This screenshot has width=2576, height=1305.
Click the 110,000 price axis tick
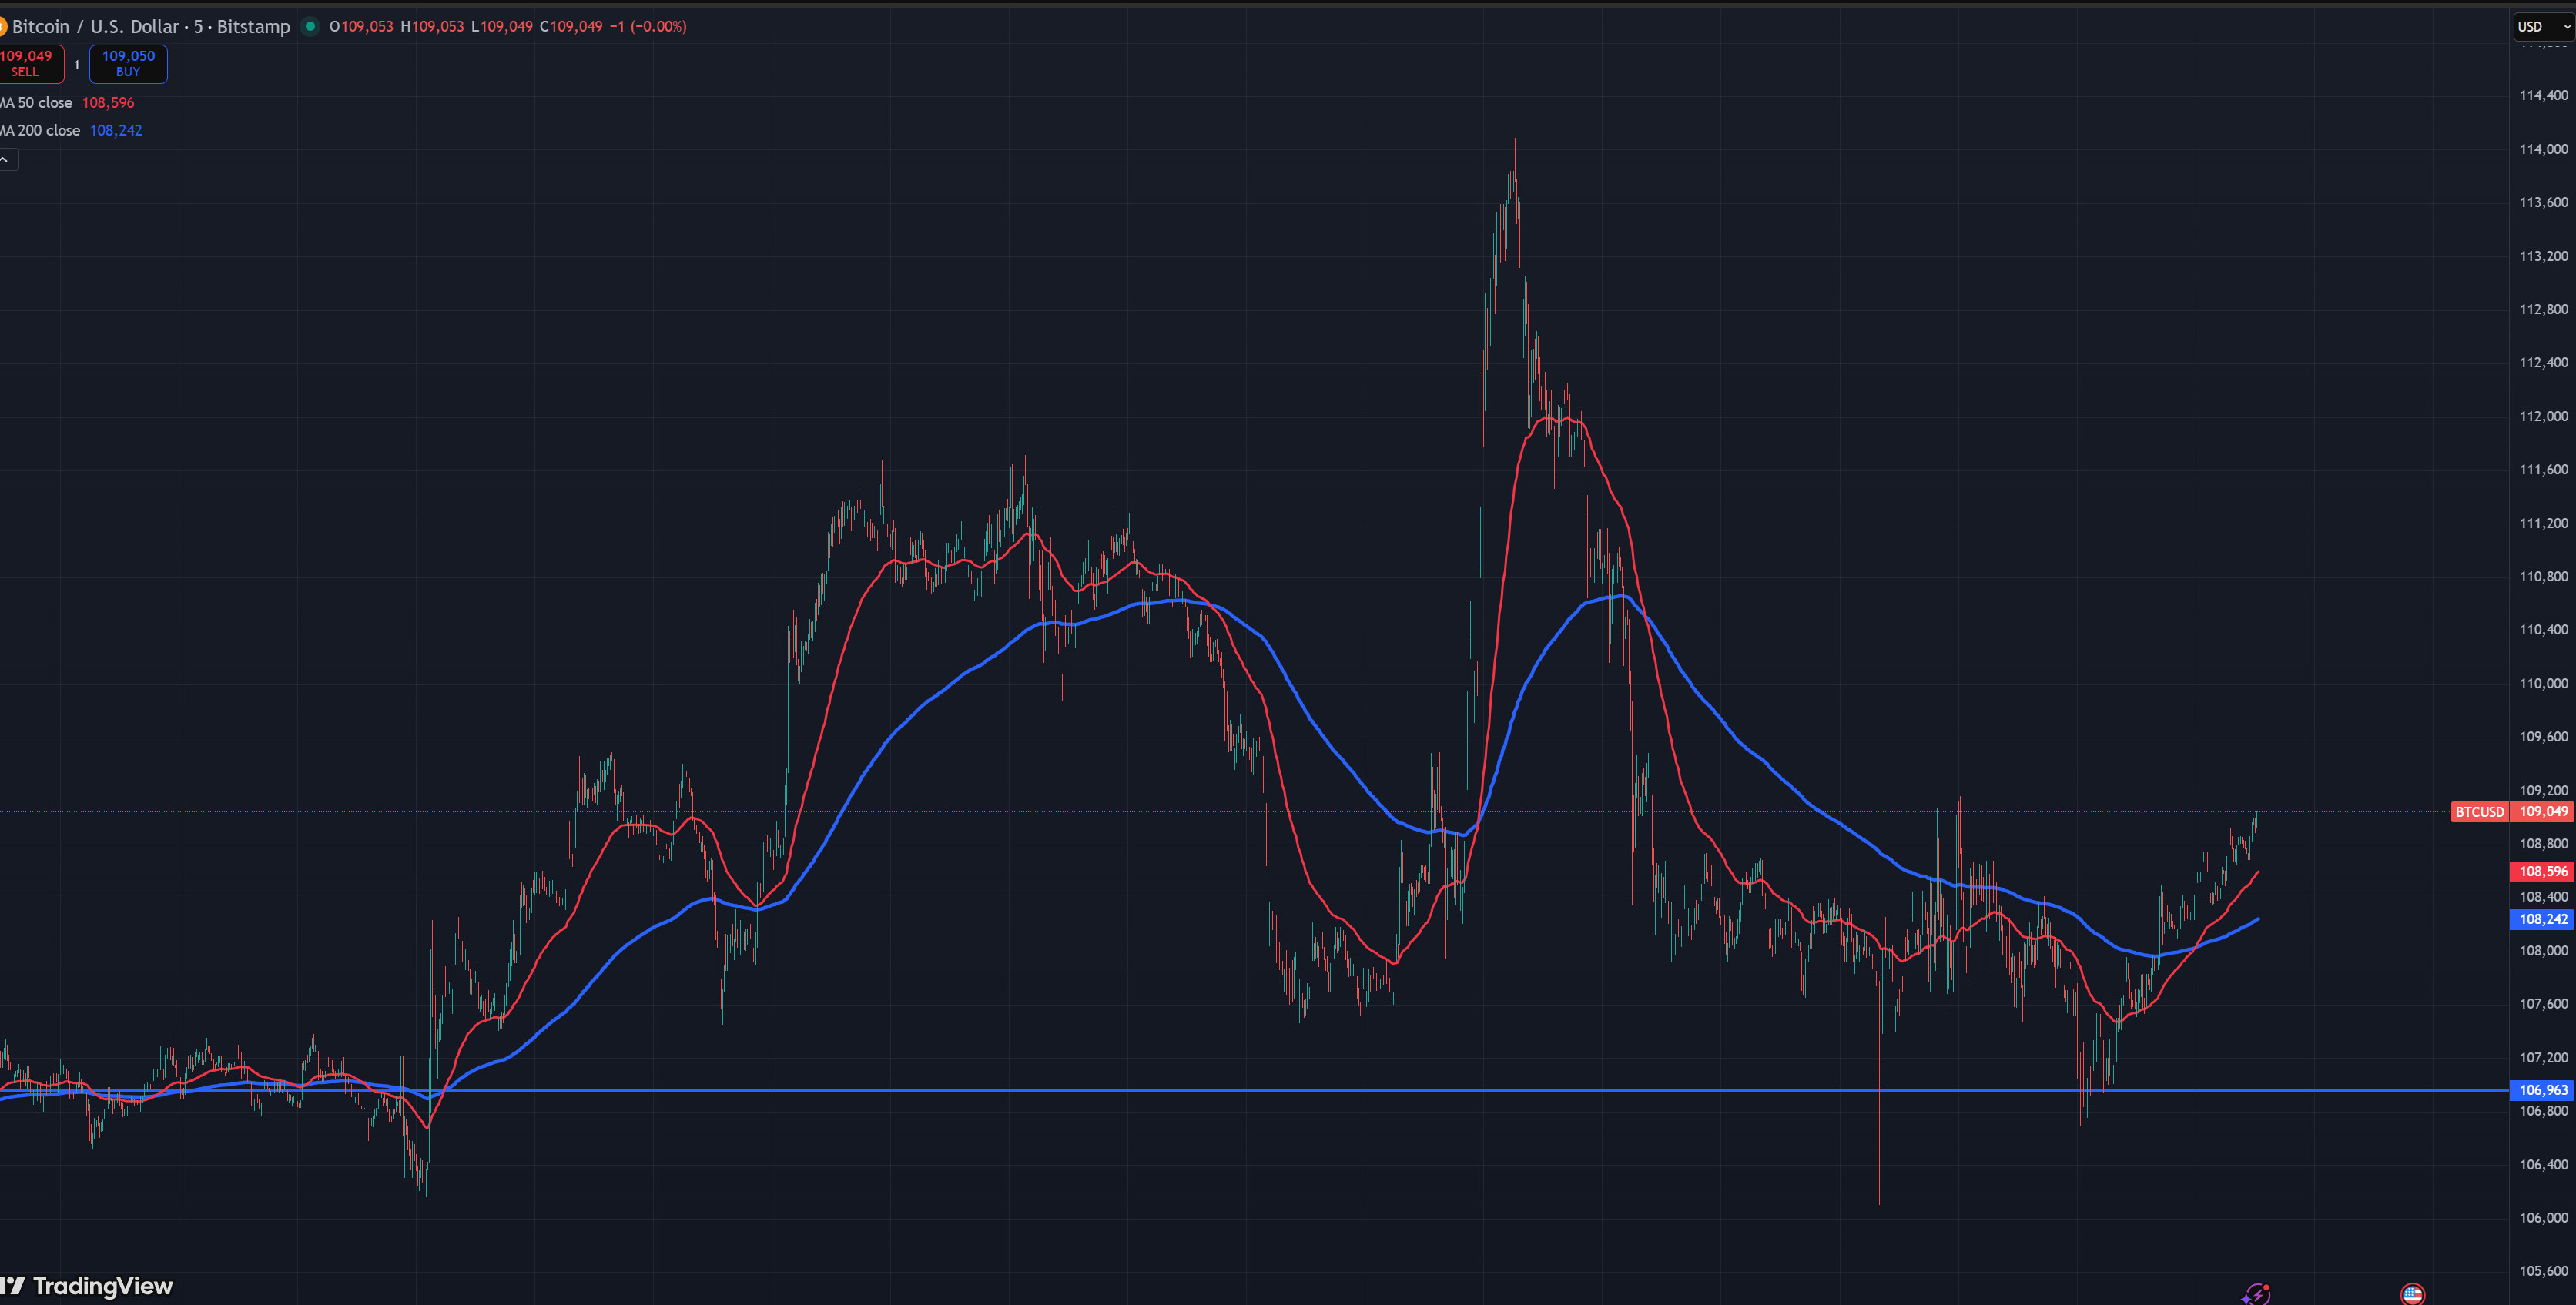[2543, 684]
